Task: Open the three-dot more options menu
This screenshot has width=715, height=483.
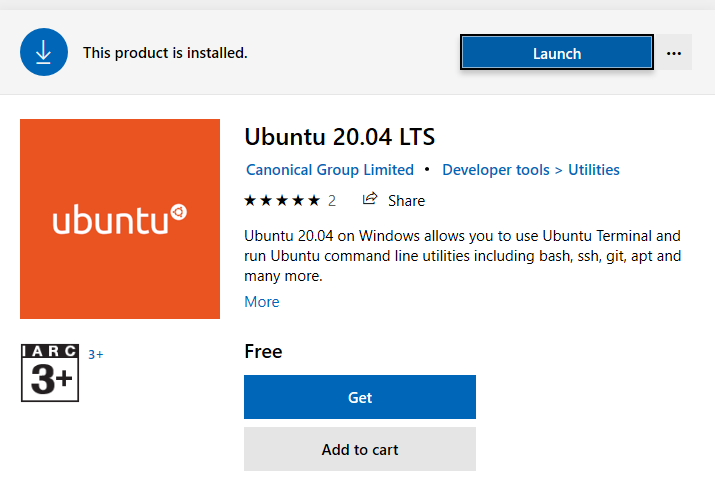Action: point(674,53)
